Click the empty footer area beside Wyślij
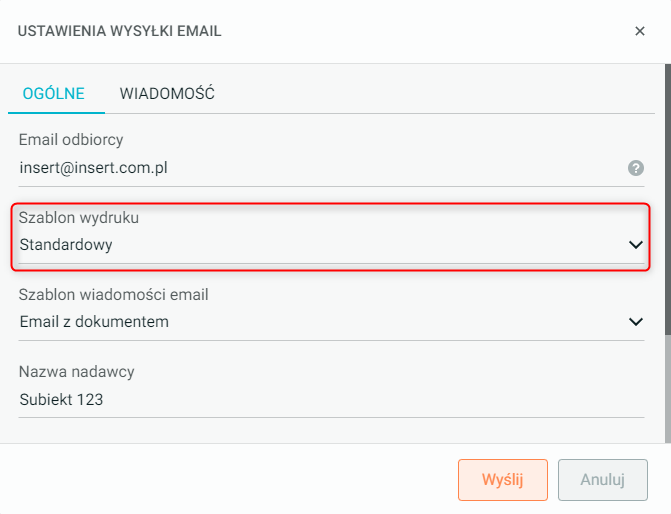Image resolution: width=671 pixels, height=514 pixels. [x=230, y=479]
